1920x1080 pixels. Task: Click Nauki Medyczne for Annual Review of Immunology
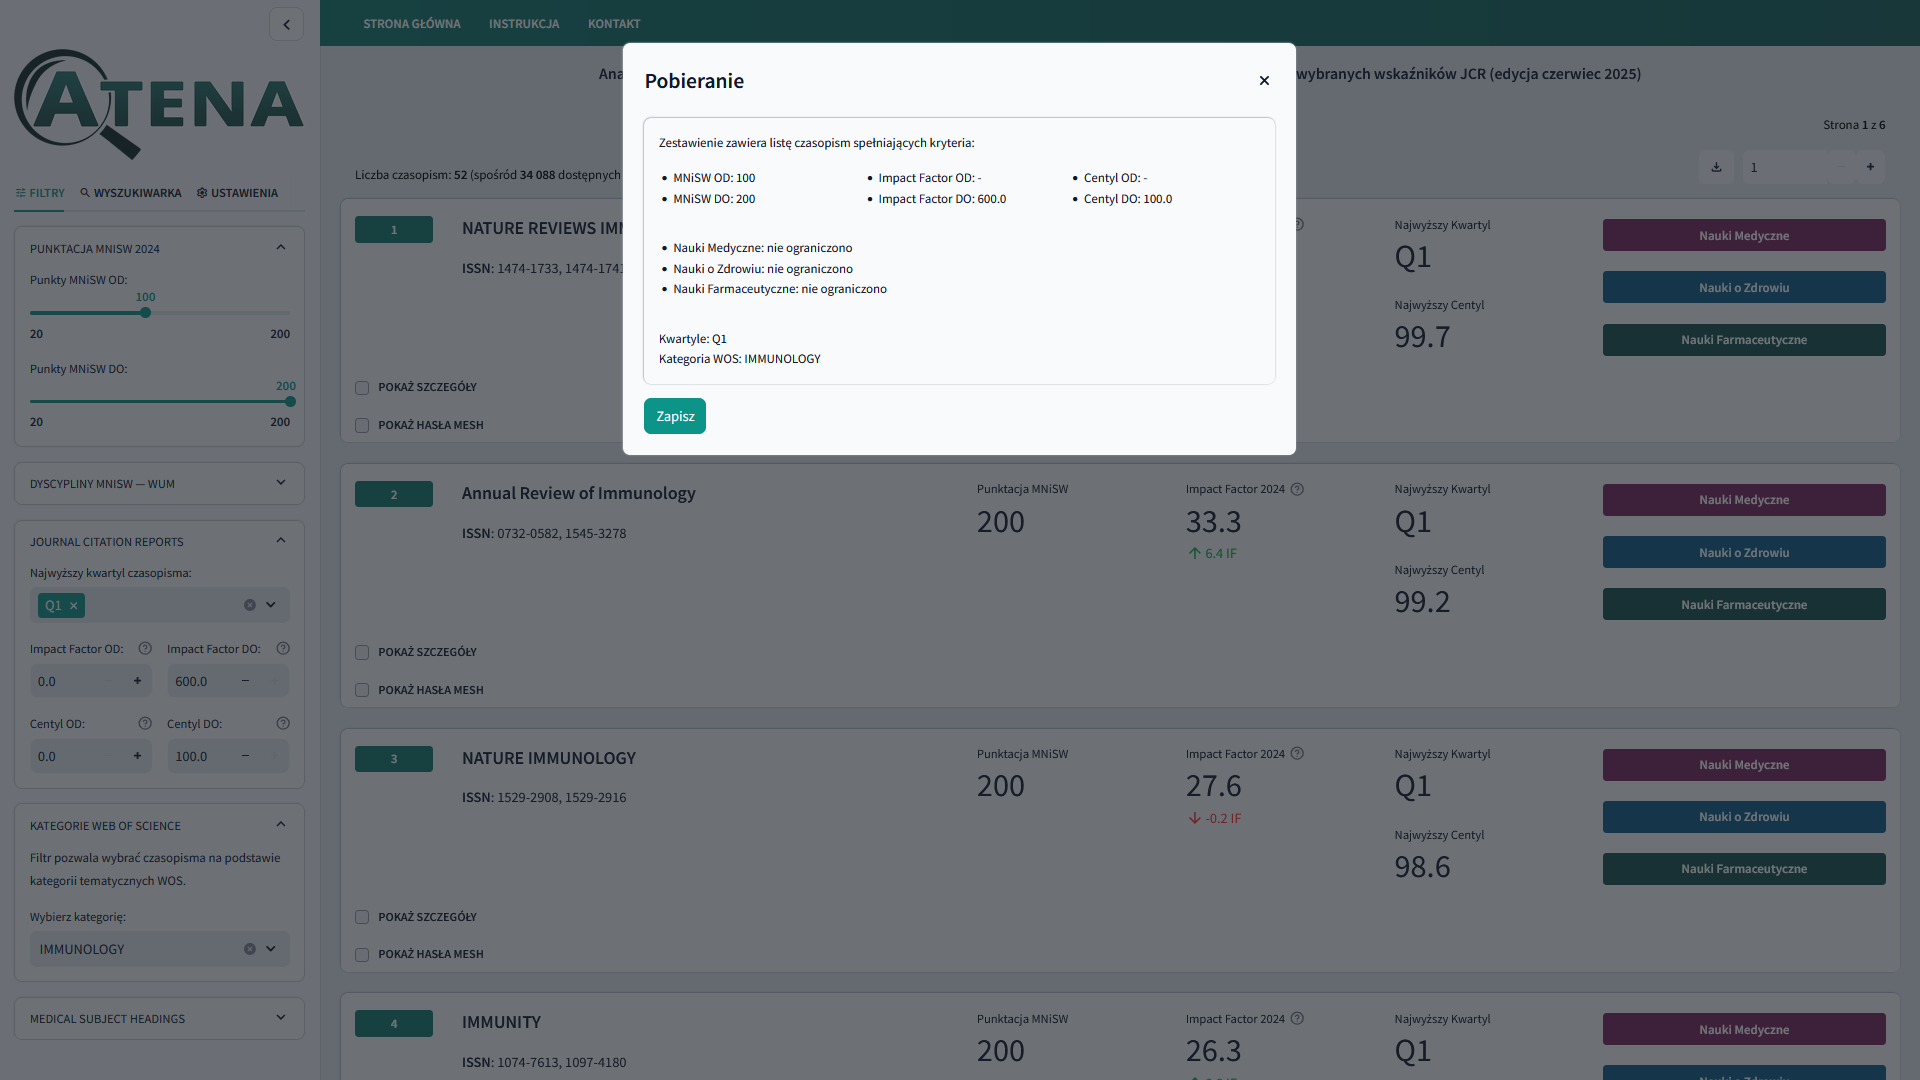(x=1744, y=500)
